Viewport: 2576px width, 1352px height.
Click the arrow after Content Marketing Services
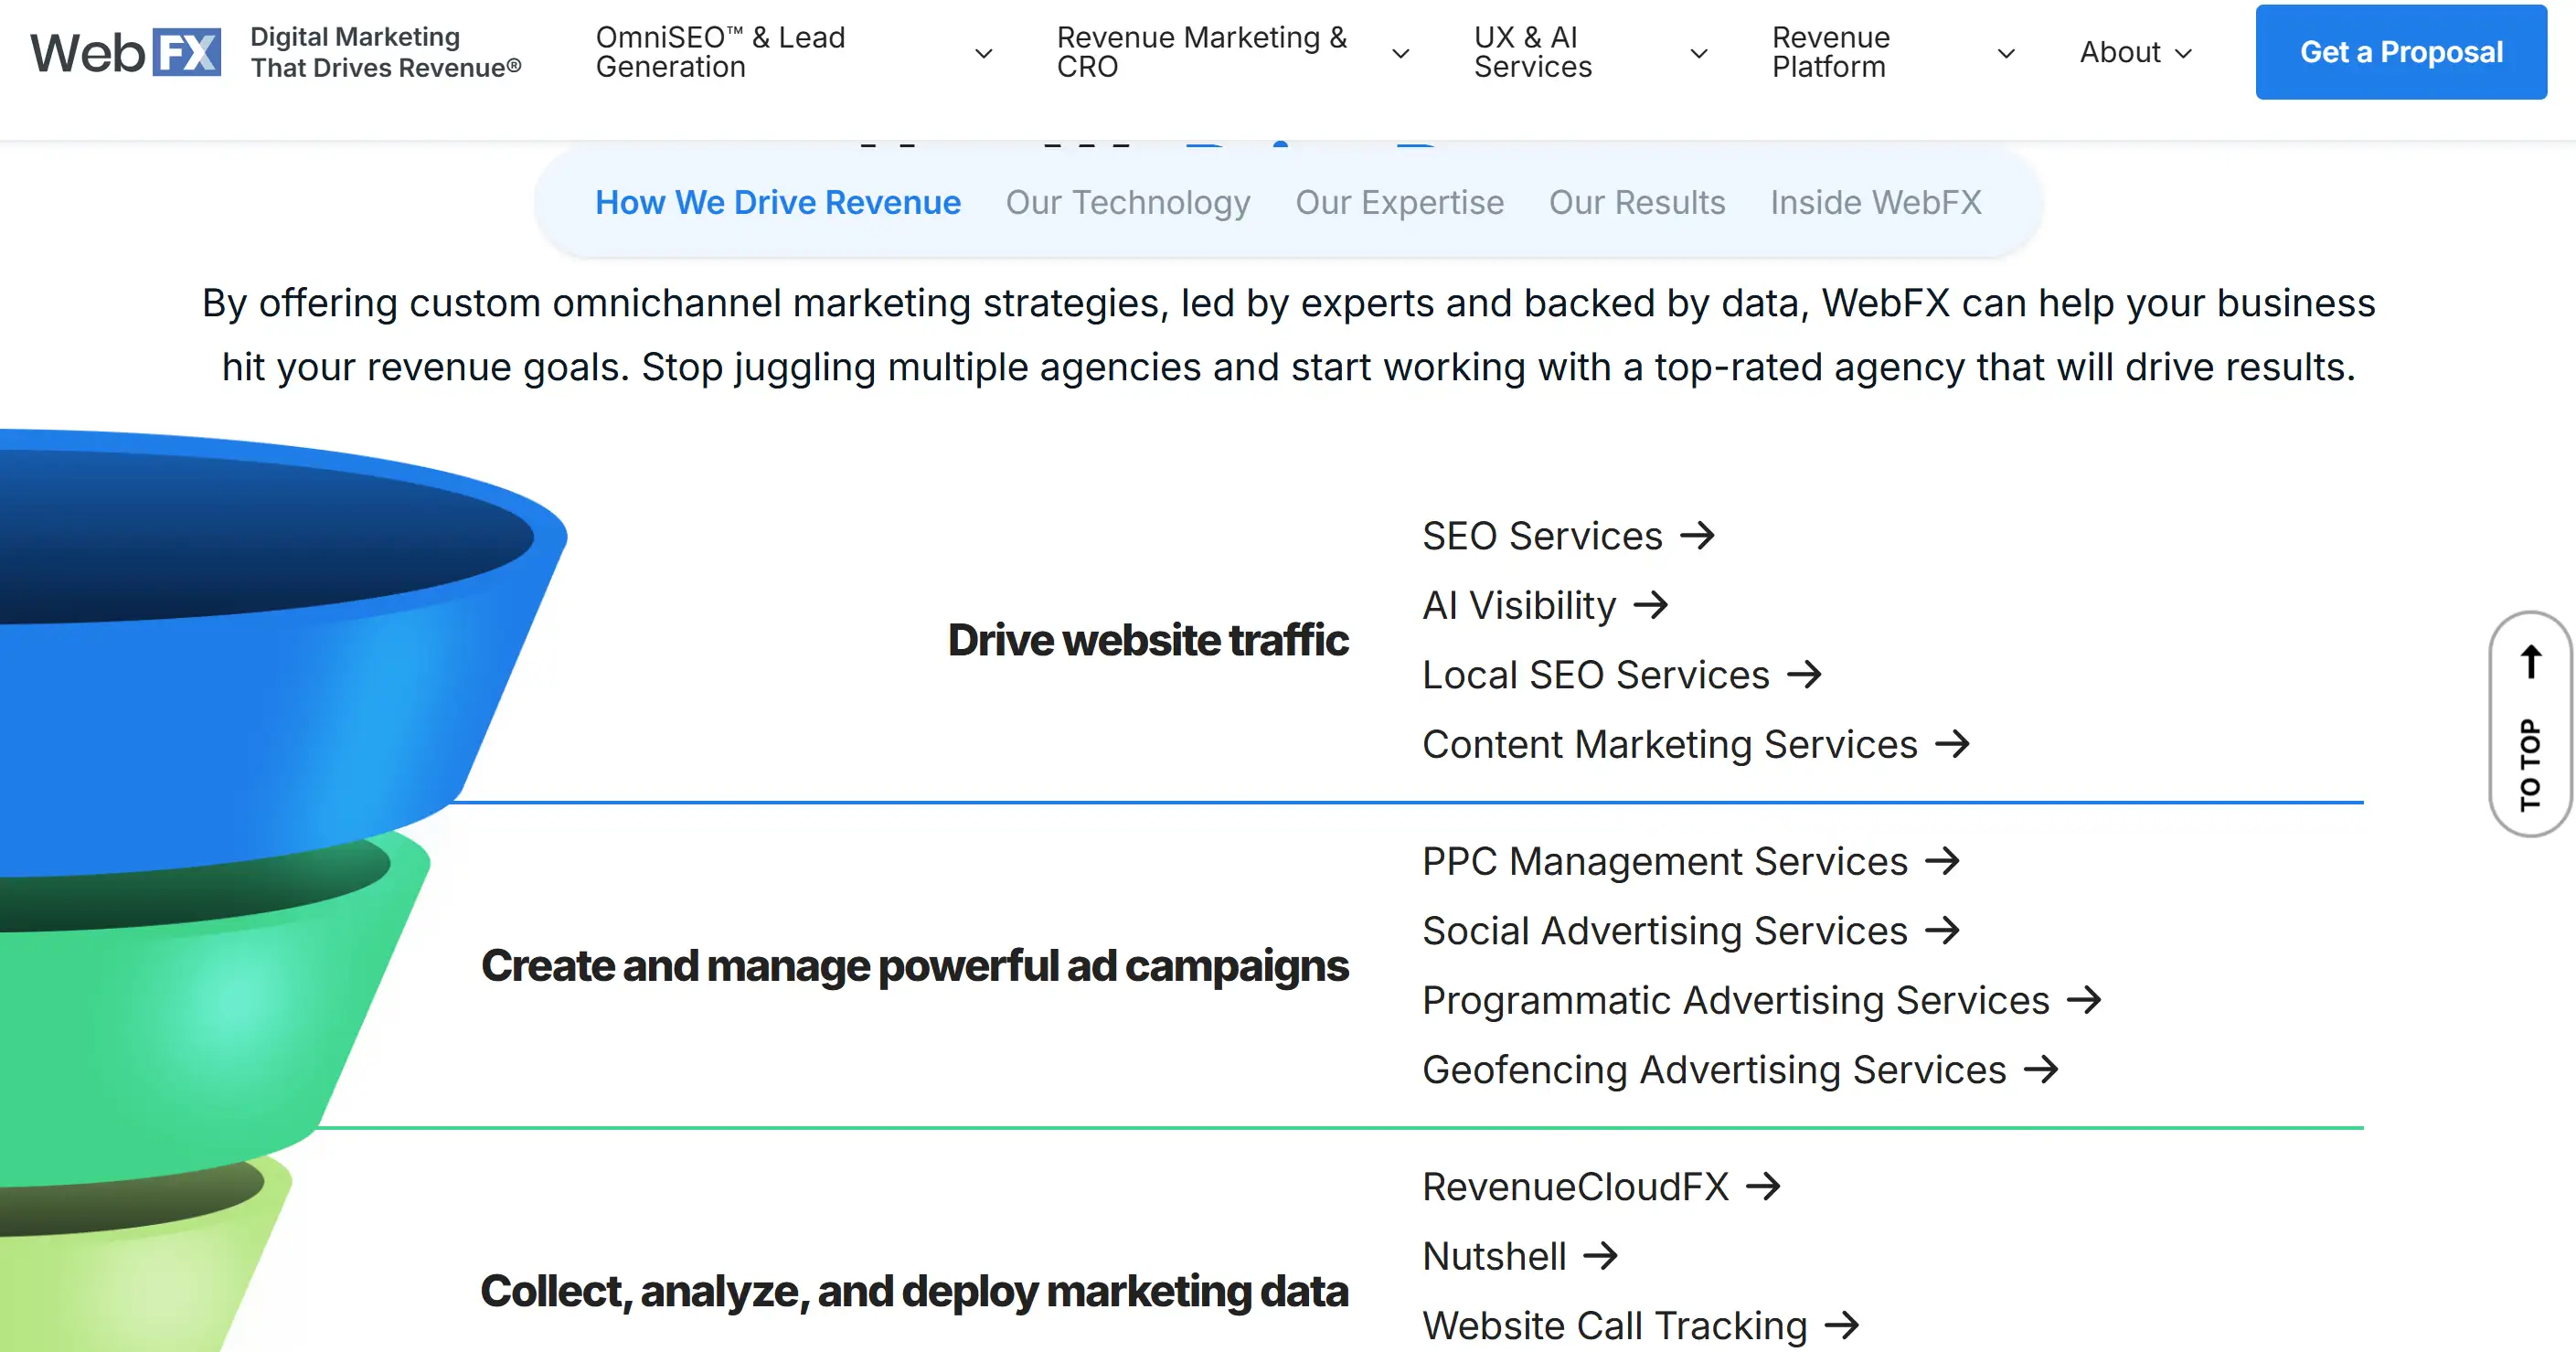coord(1952,744)
